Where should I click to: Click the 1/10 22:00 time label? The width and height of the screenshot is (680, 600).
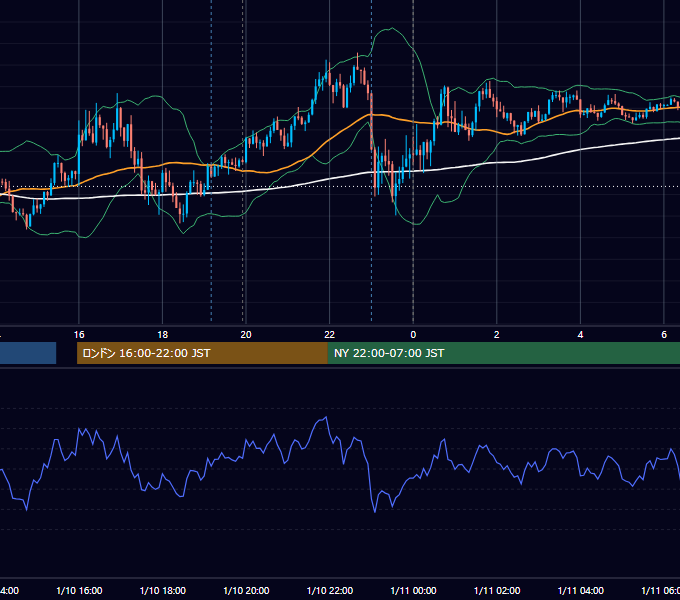(330, 591)
